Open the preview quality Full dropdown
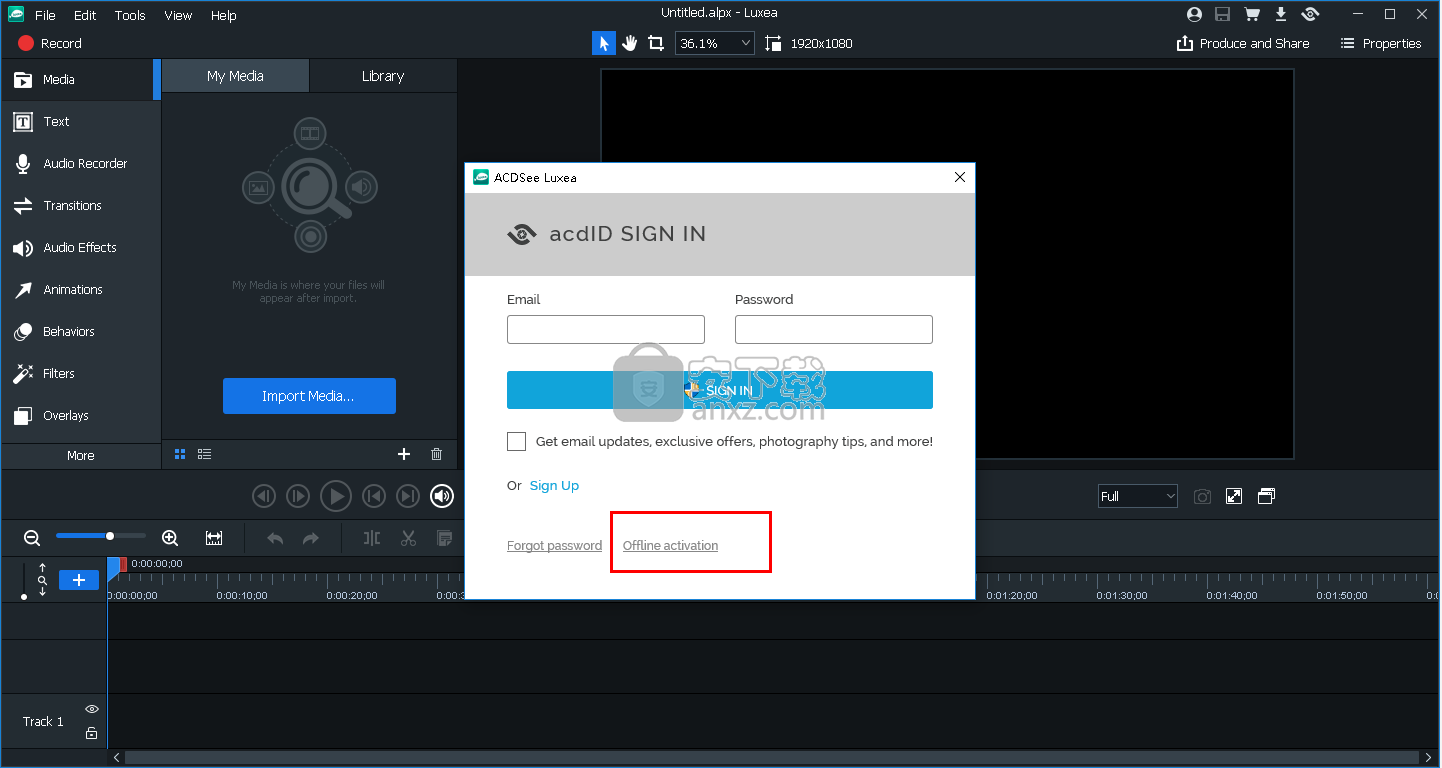Image resolution: width=1442 pixels, height=768 pixels. (1138, 496)
